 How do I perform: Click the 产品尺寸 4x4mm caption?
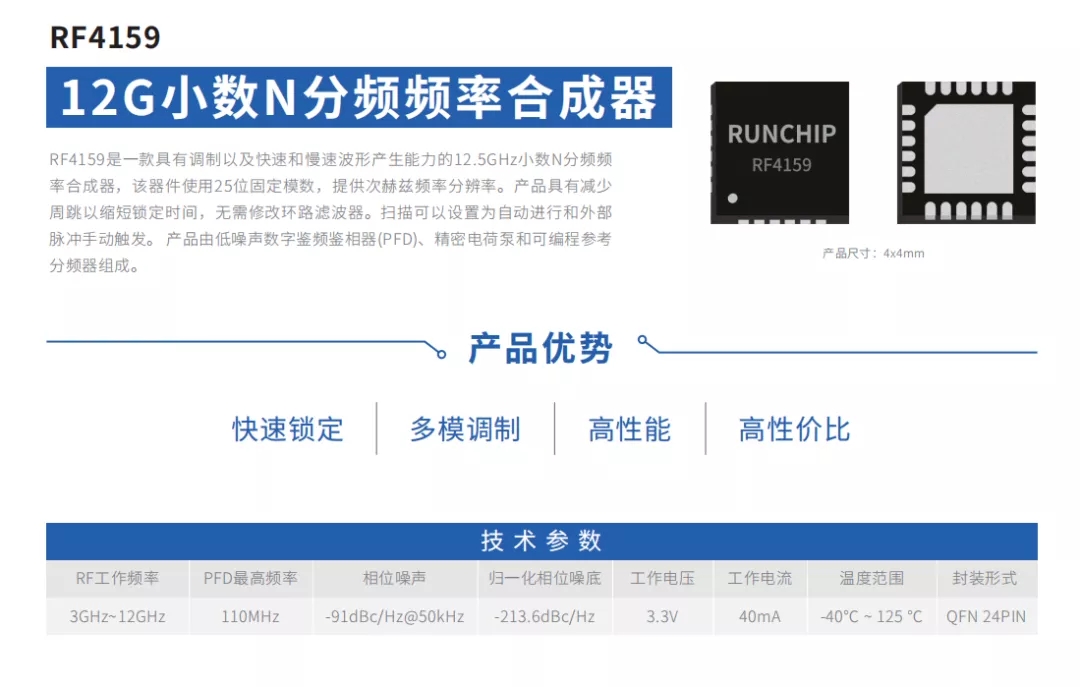pos(873,253)
